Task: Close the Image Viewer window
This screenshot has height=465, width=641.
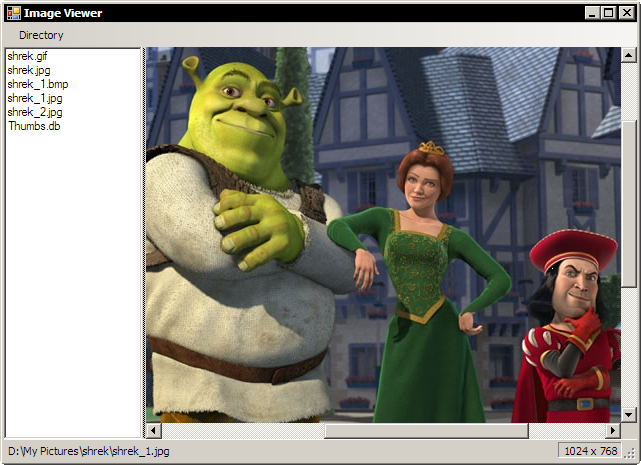Action: [626, 13]
